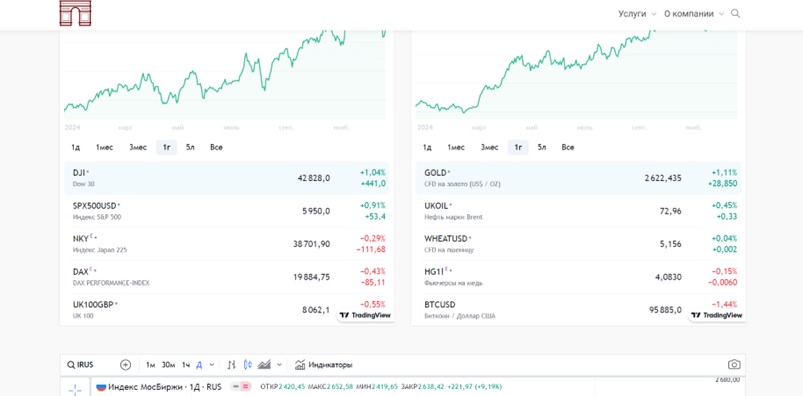Open the SPX500USD index row
Screen dimensions: 803x396
227,211
